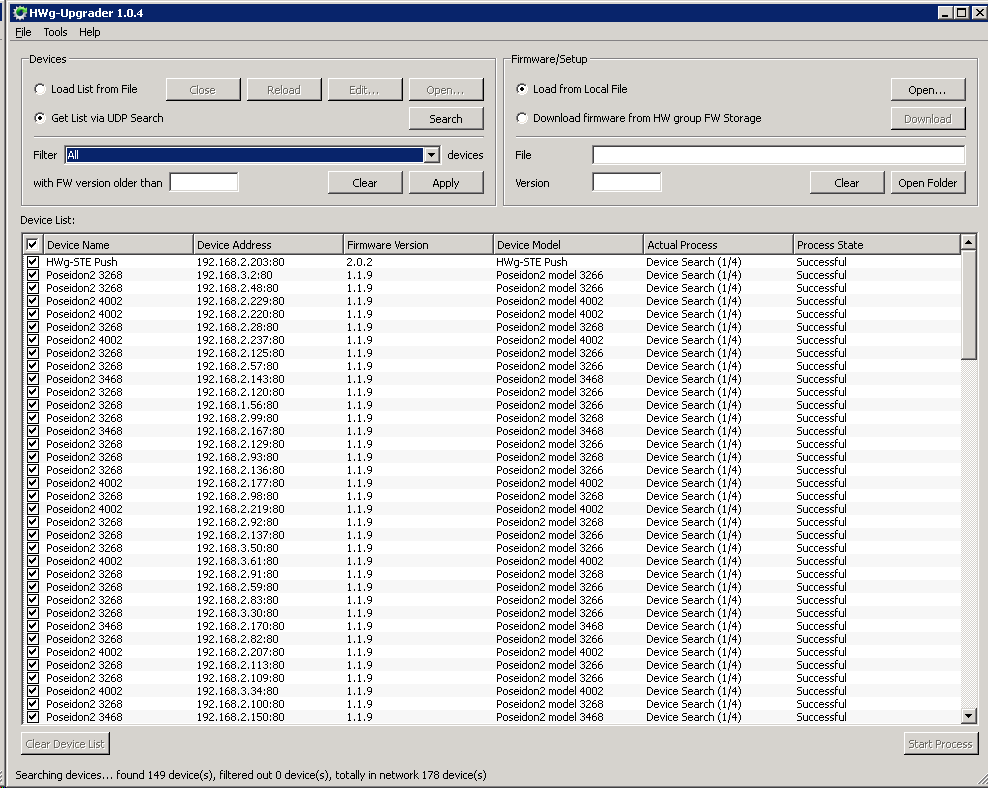Uncheck checkbox for device 192.168.2.143:80
Viewport: 988px width, 788px height.
(33, 379)
